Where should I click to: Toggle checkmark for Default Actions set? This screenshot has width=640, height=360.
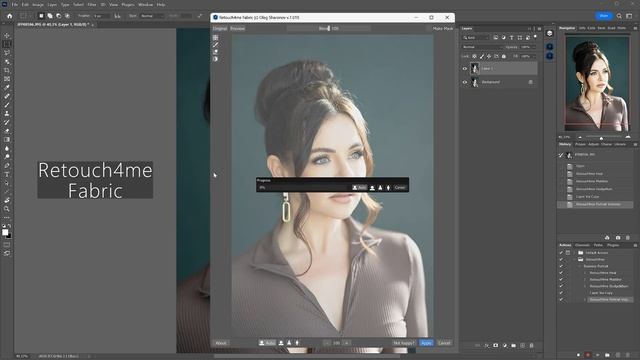pos(561,253)
